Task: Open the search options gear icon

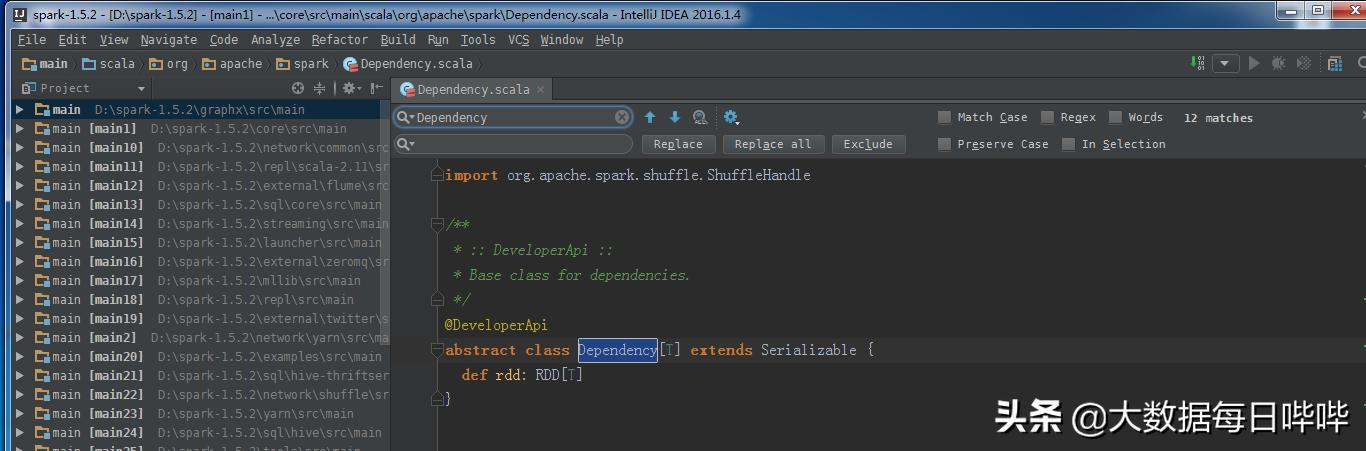Action: 731,117
